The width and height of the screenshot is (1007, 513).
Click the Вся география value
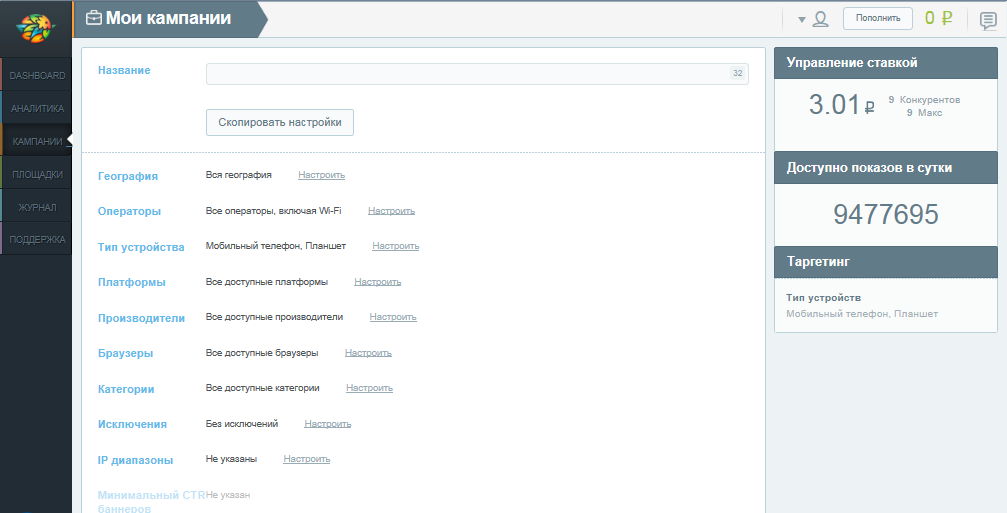point(239,175)
